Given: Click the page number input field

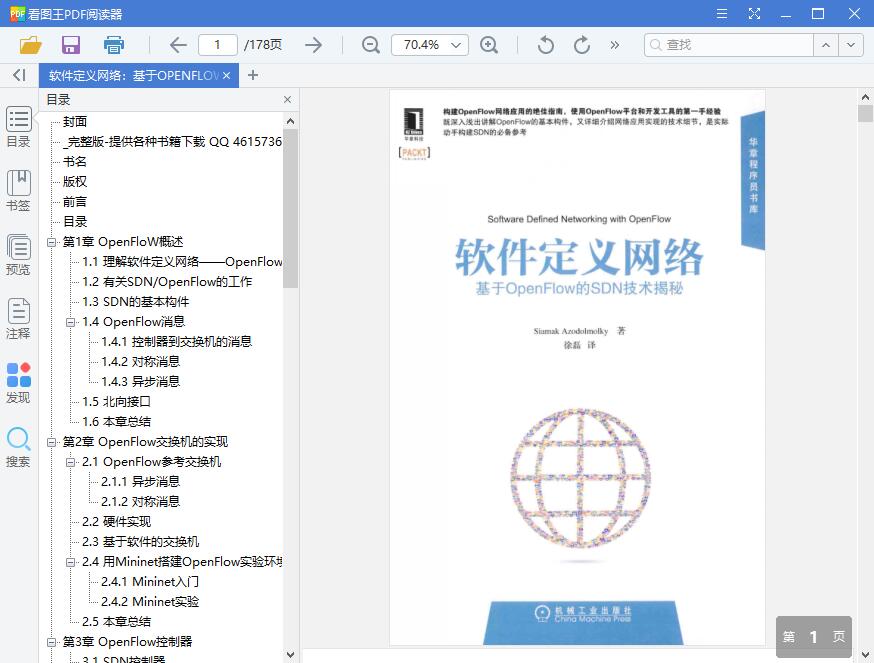Looking at the screenshot, I should pos(221,44).
